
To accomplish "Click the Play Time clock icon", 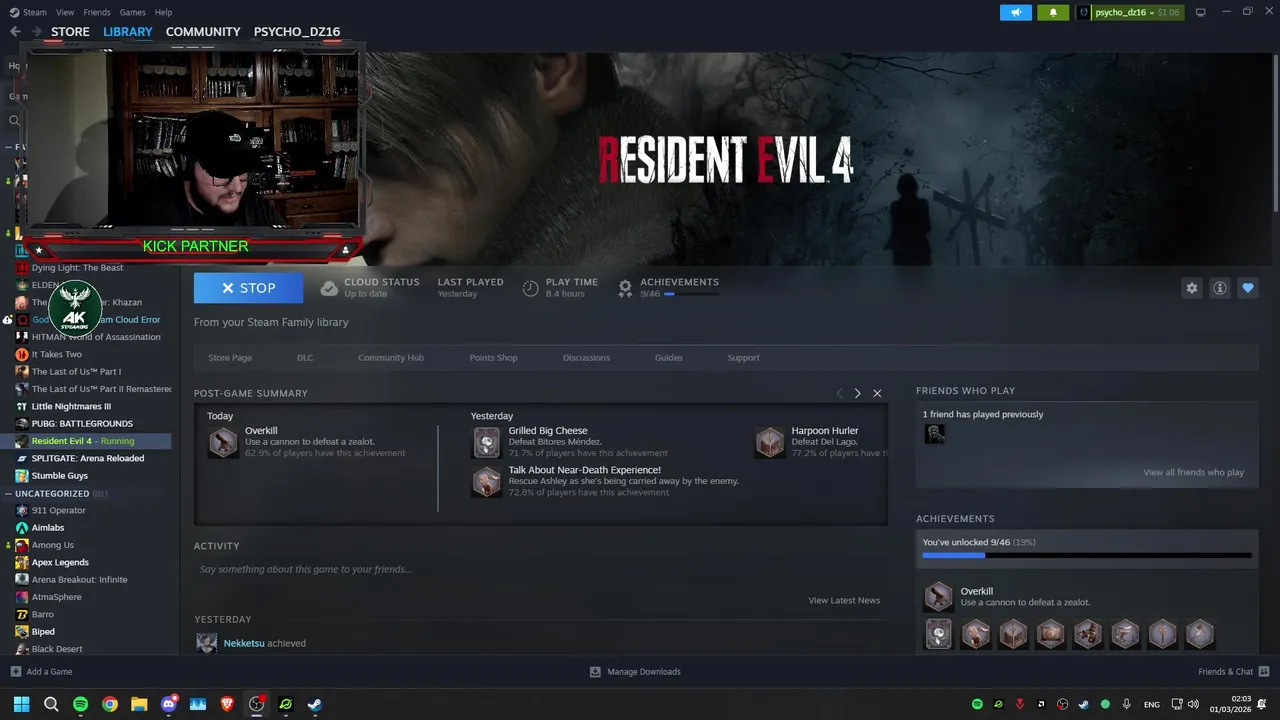I will click(x=530, y=288).
